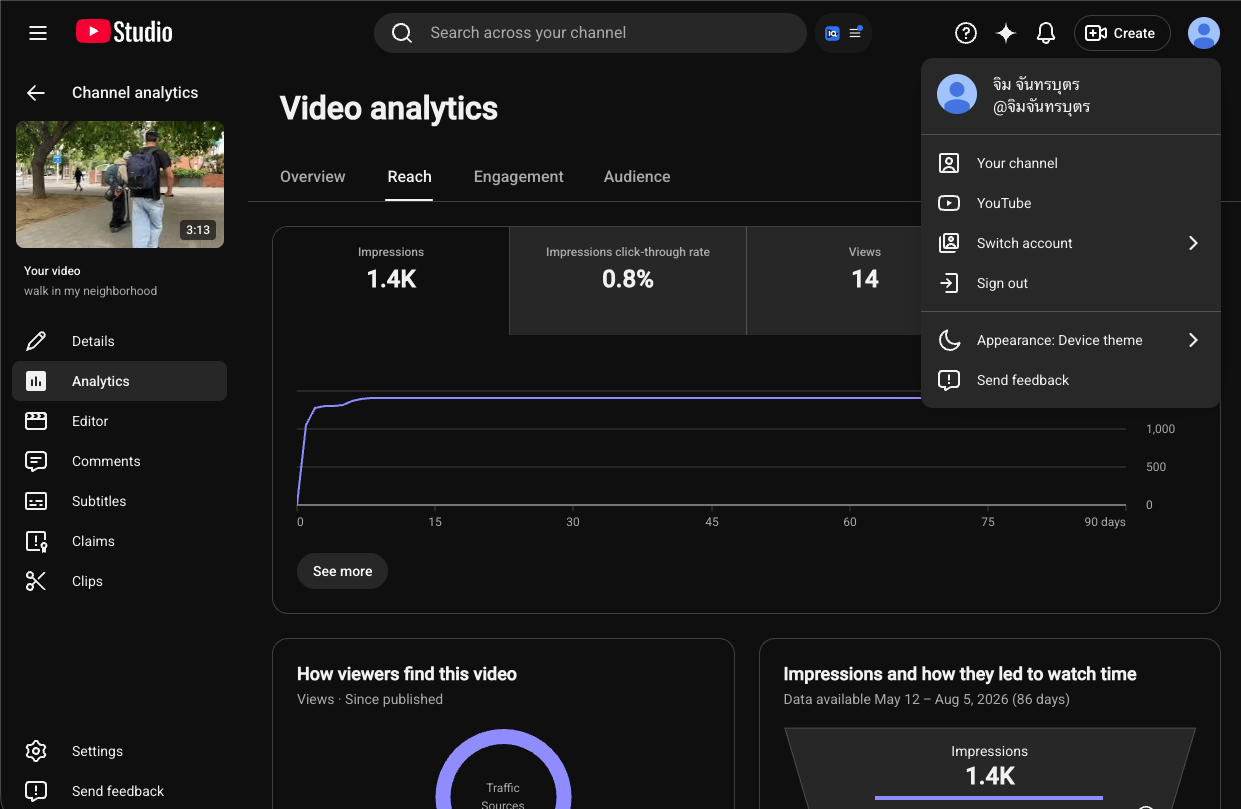The width and height of the screenshot is (1241, 809).
Task: Open Appearance: Device theme entry
Action: 1071,340
